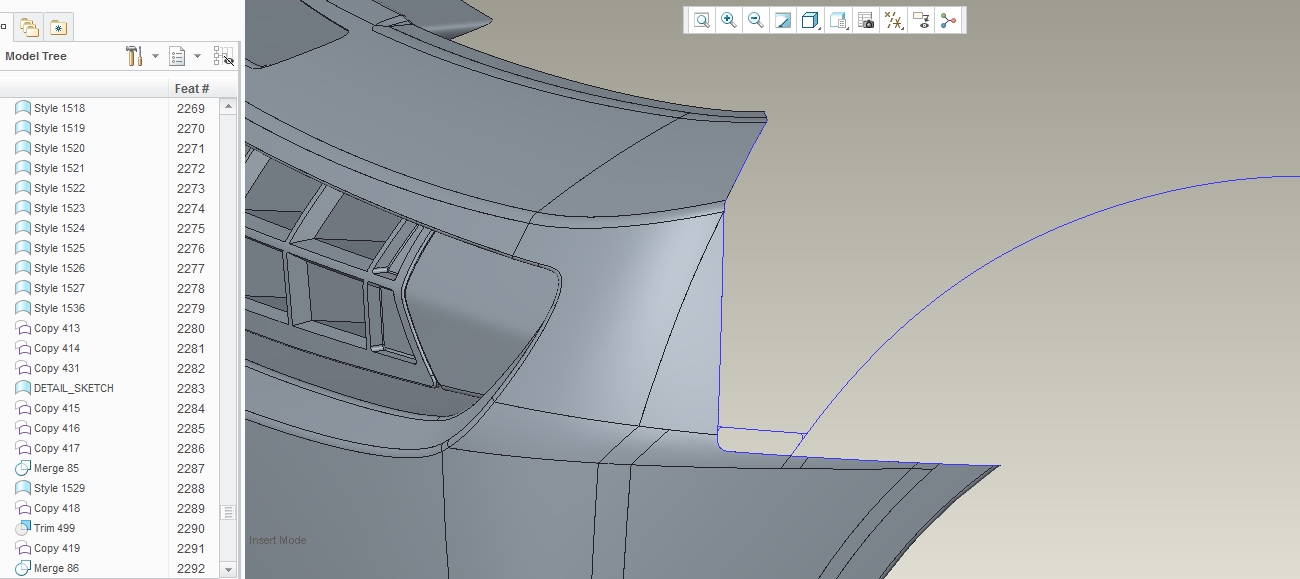Image resolution: width=1300 pixels, height=579 pixels.
Task: Select Copy 413 feature
Action: pyautogui.click(x=57, y=328)
